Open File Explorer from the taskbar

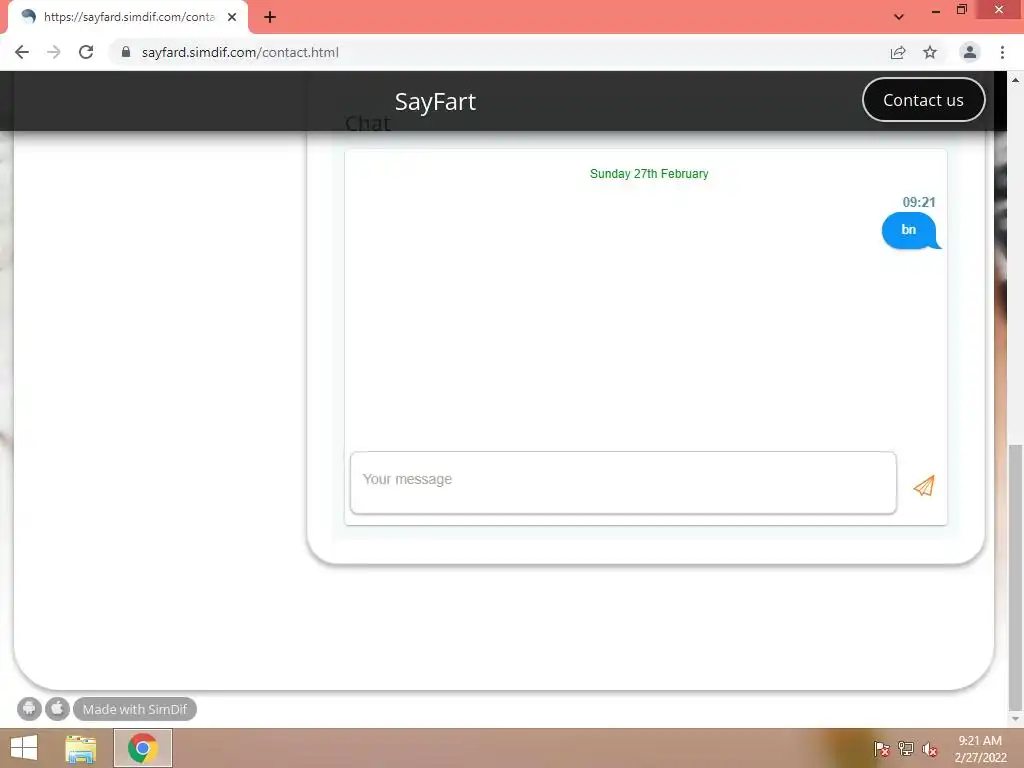pos(80,748)
